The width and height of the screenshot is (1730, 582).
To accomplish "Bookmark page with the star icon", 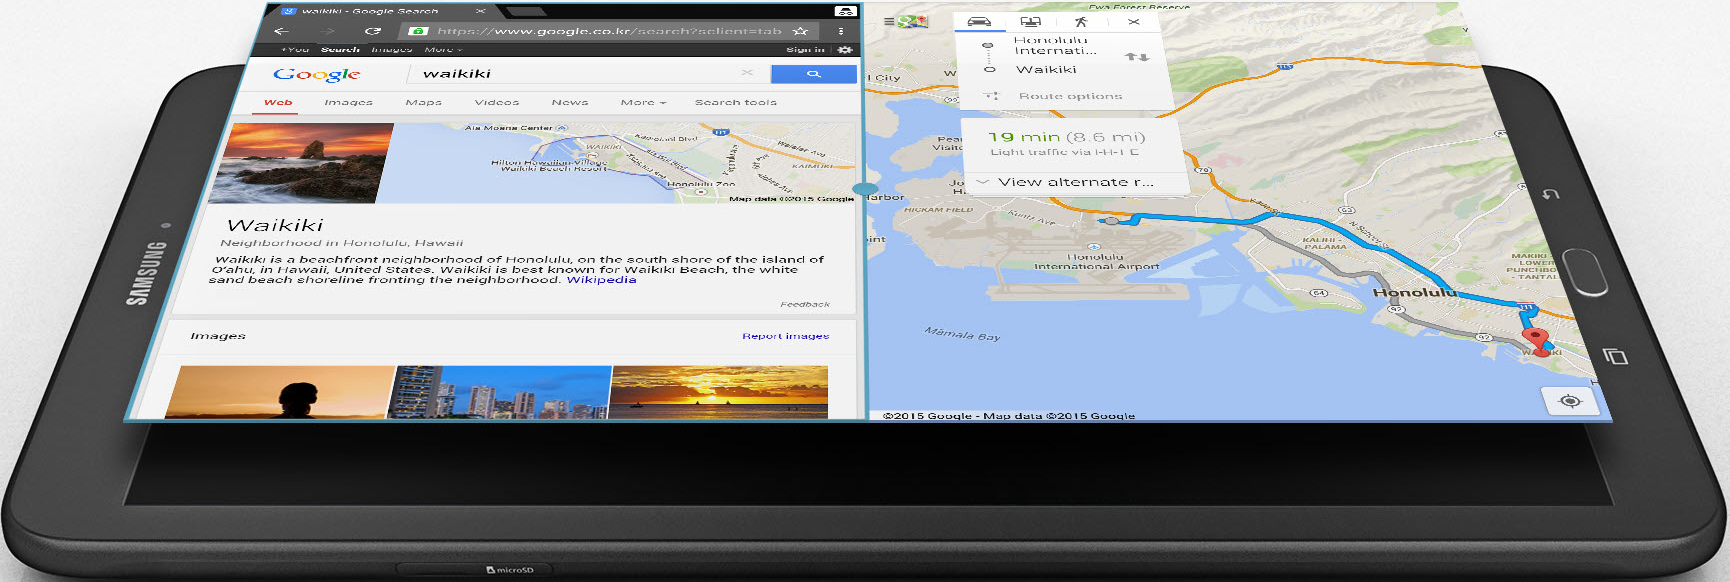I will [800, 31].
